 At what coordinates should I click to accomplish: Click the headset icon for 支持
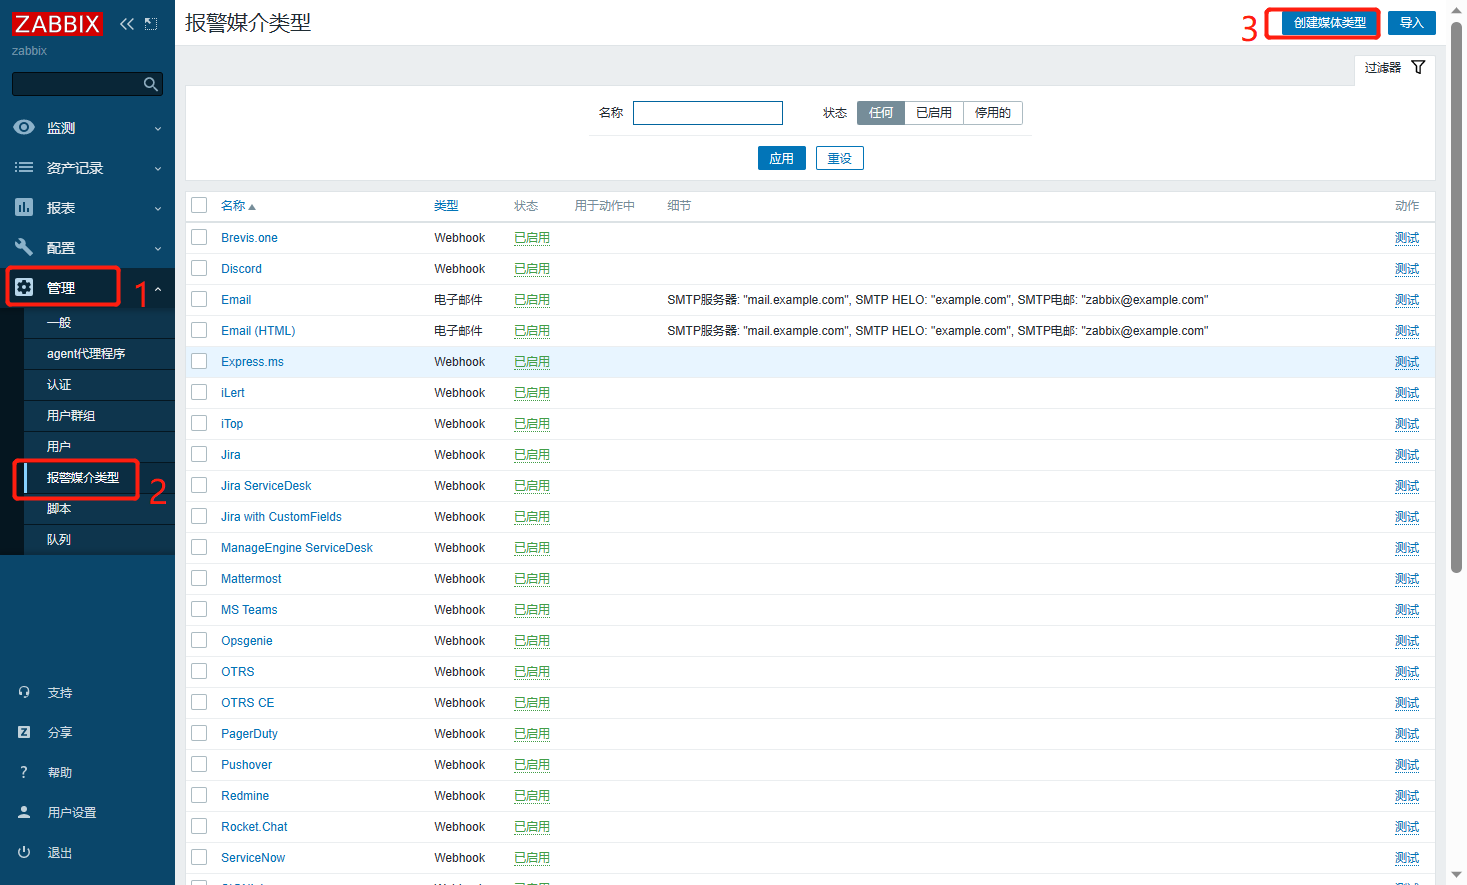(24, 692)
